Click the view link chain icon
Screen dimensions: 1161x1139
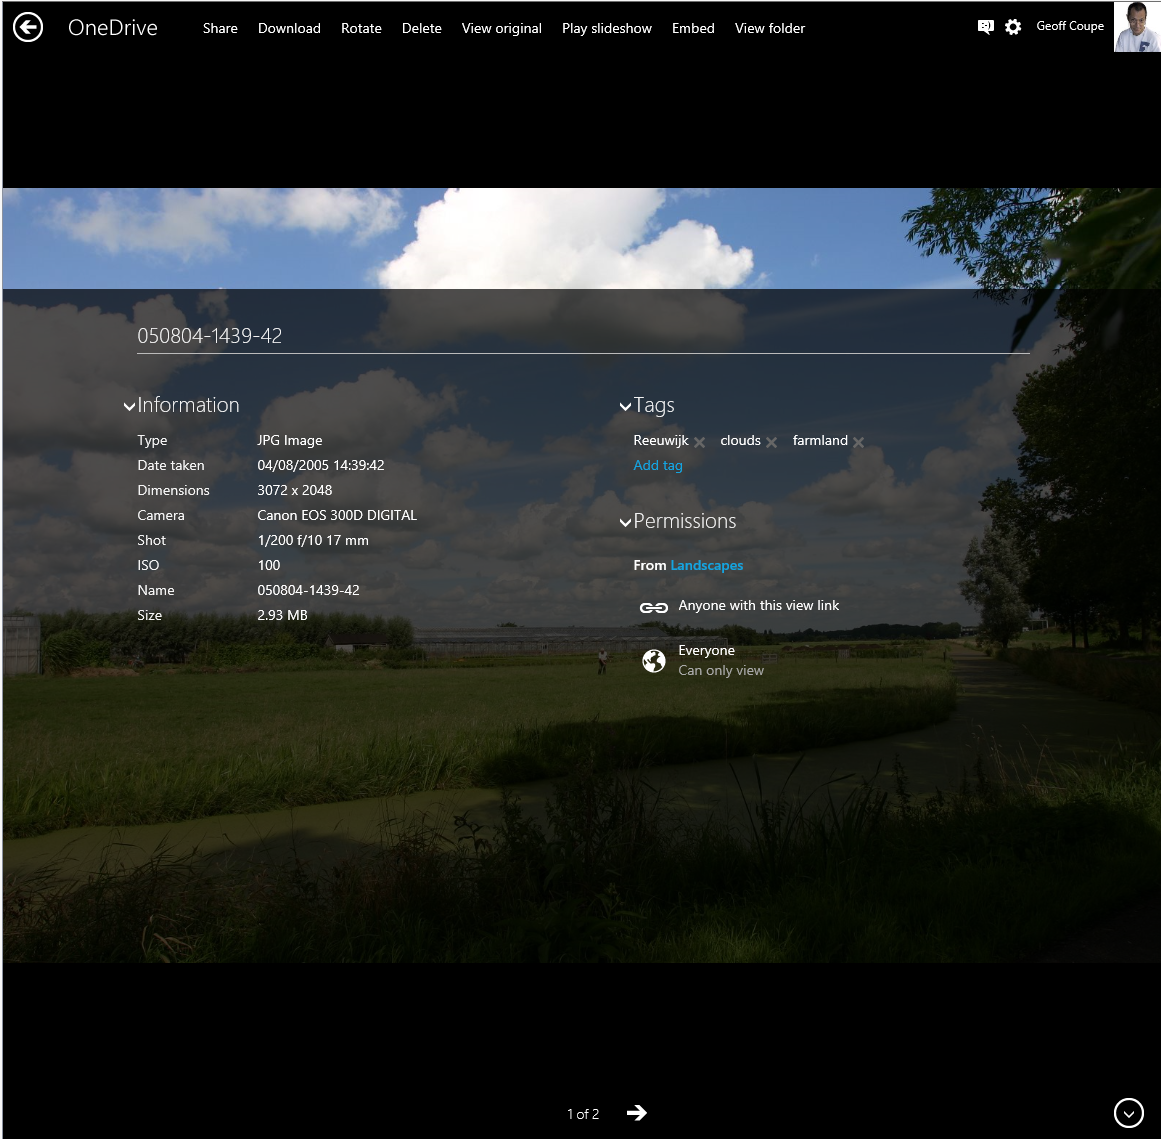click(x=653, y=607)
